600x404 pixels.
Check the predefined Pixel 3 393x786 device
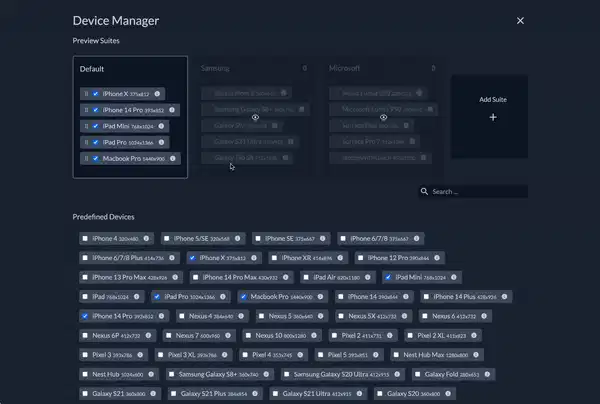tap(85, 355)
